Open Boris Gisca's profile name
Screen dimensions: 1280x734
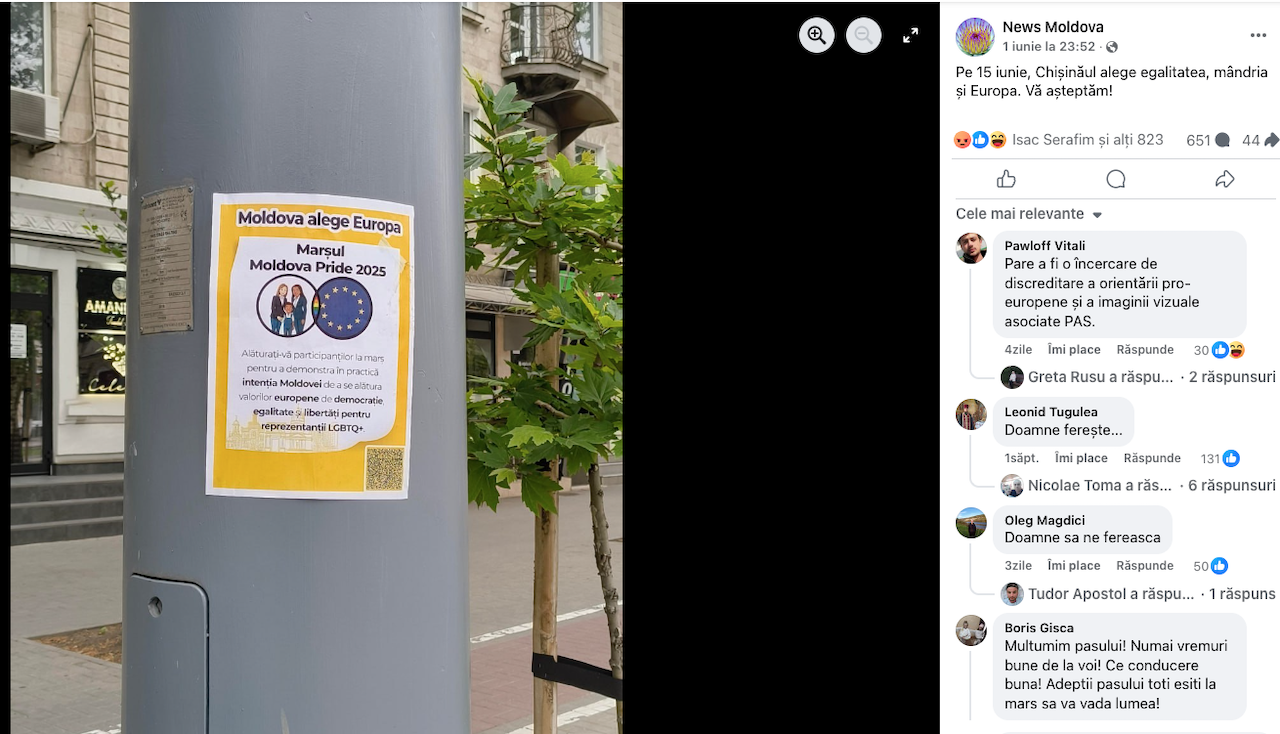click(x=1039, y=628)
